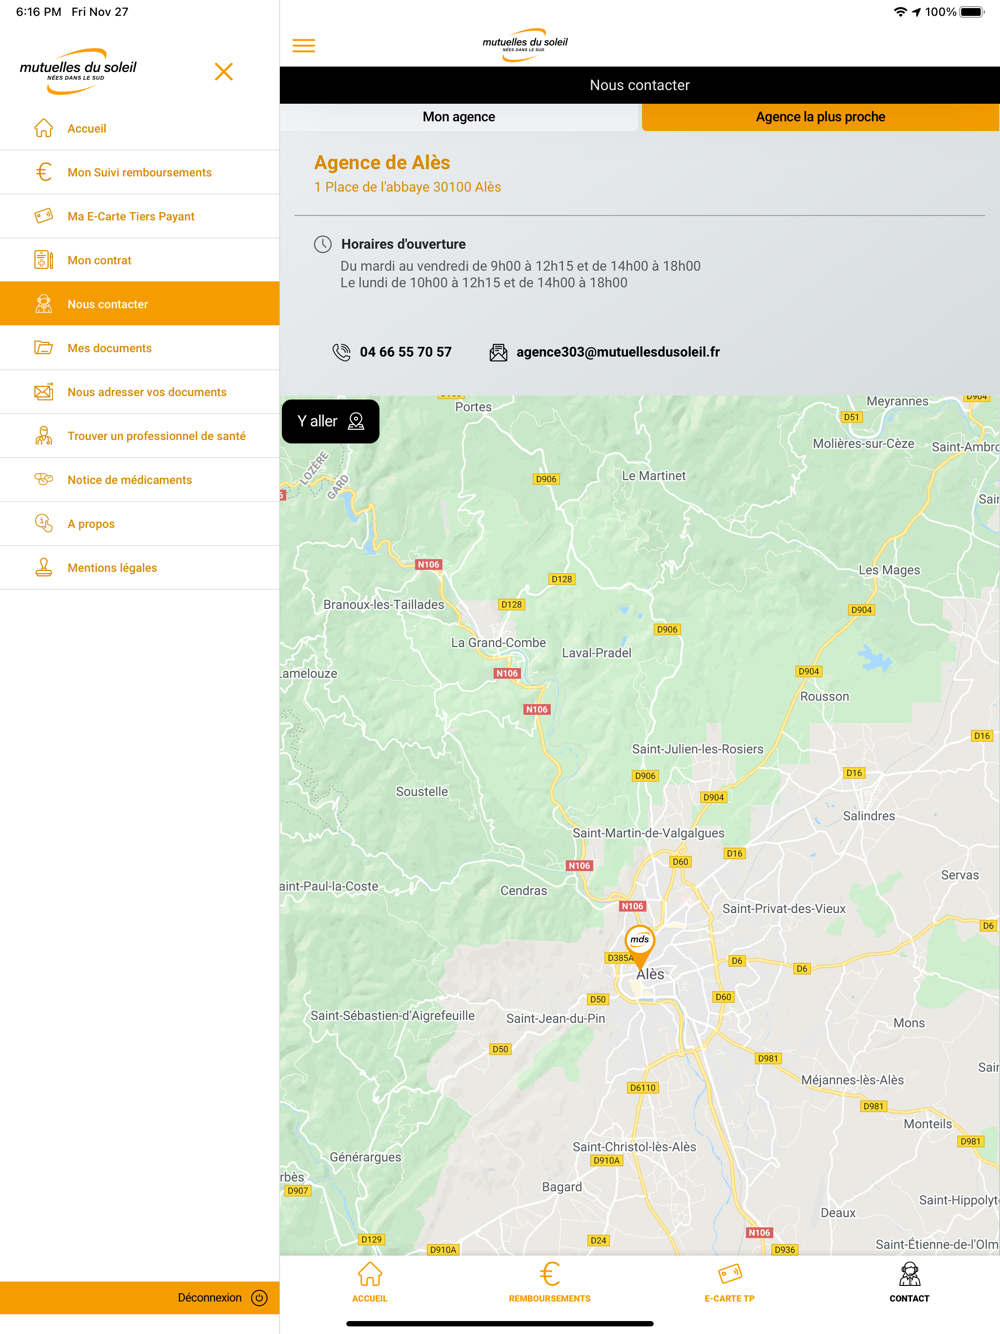
Task: Open the Contact tab in the bottom bar
Action: point(909,1282)
